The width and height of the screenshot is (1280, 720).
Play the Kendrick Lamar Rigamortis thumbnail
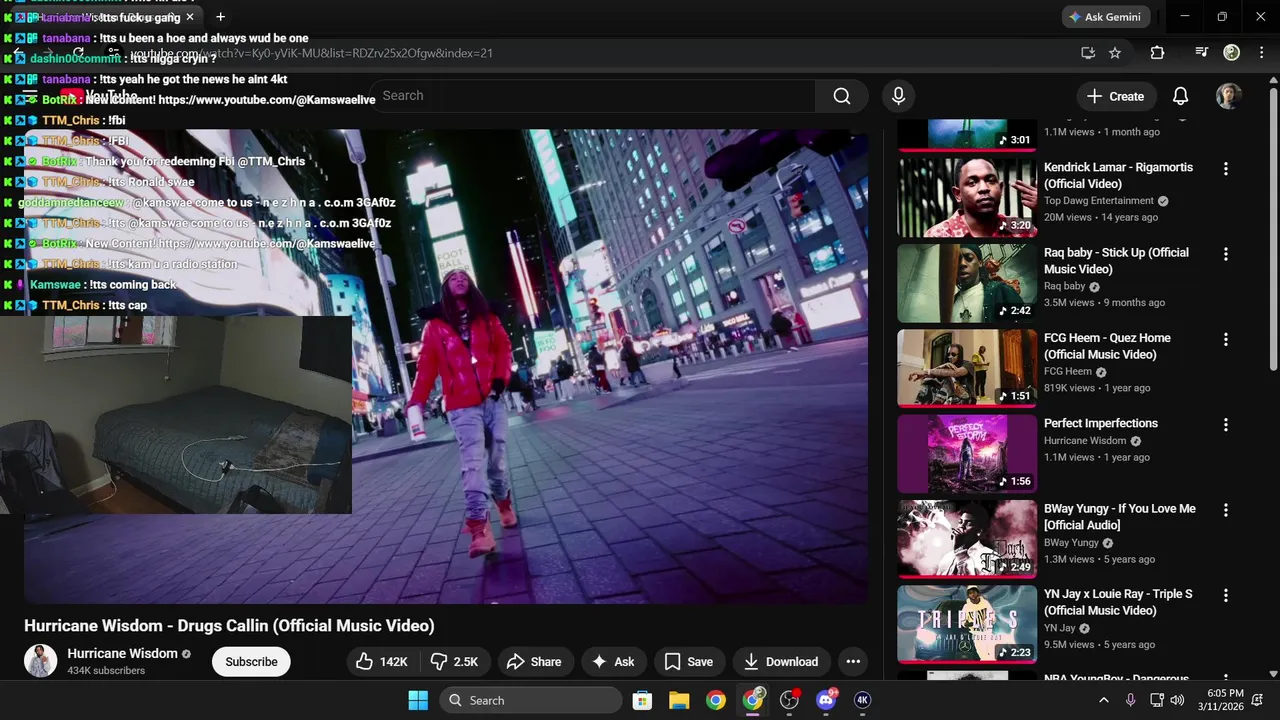(967, 197)
